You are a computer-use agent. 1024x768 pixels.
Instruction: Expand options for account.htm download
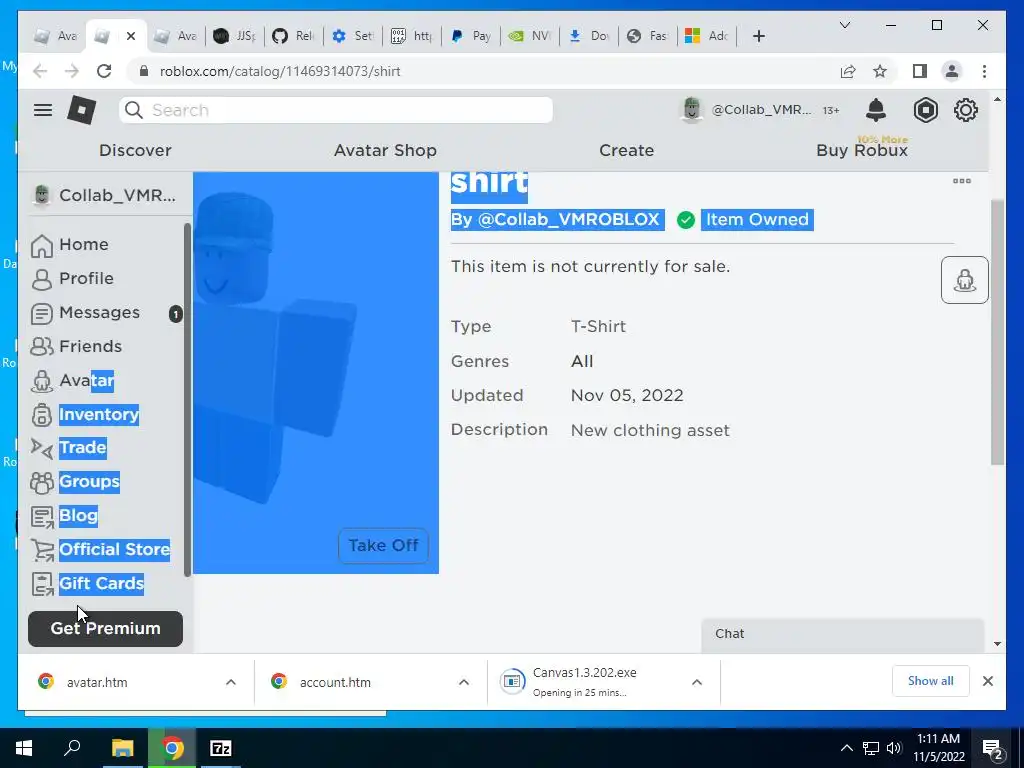(464, 682)
